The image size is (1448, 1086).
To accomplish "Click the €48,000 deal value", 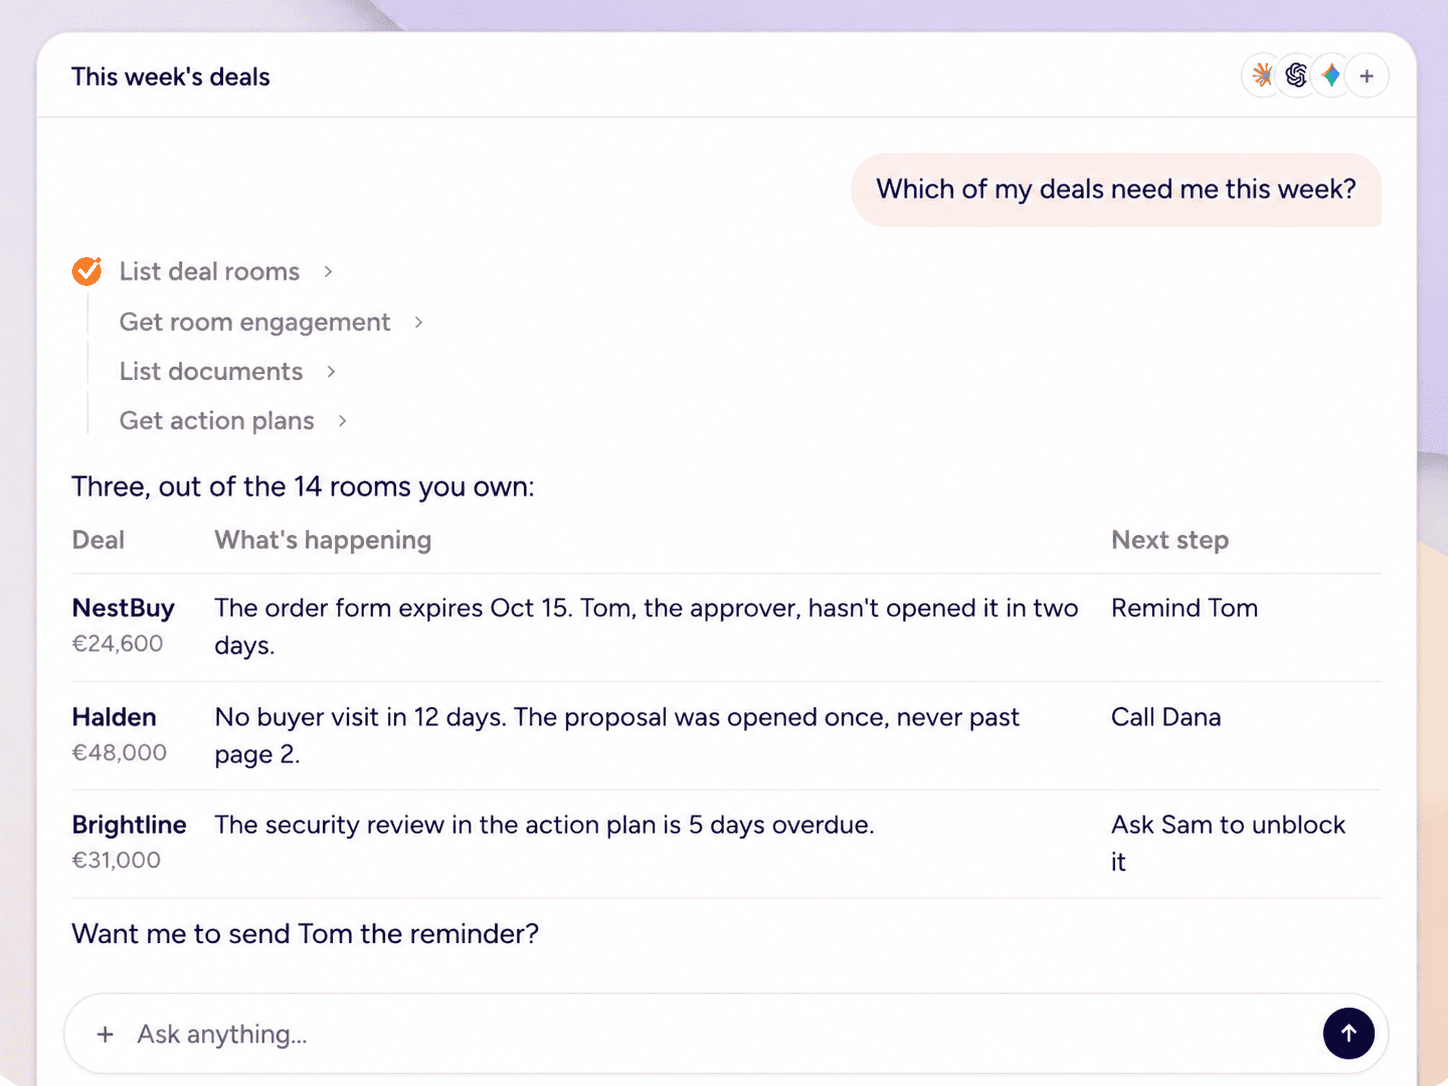I will [x=119, y=752].
